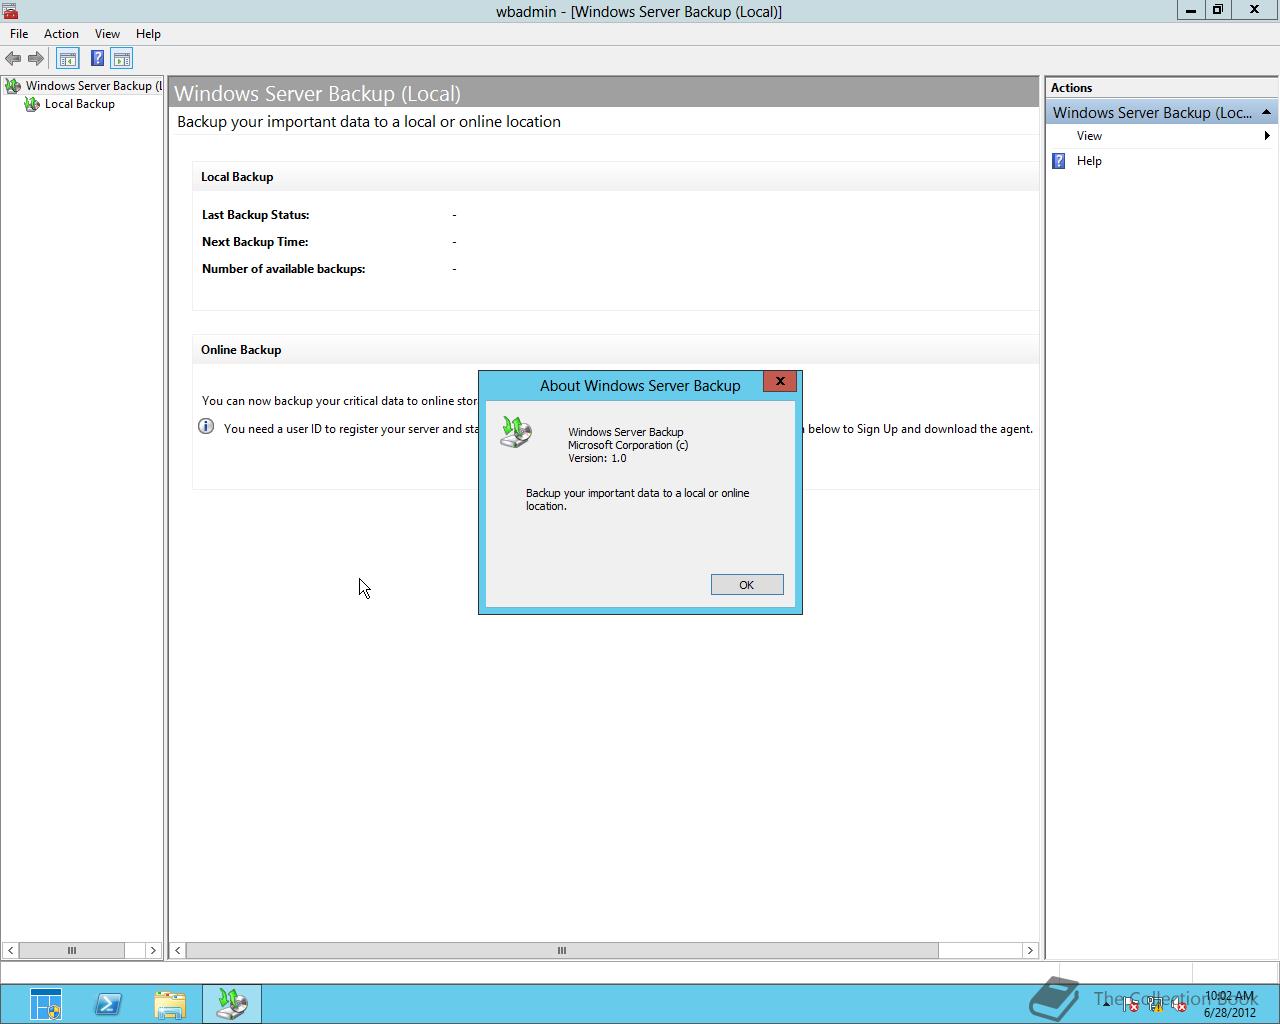
Task: Select Windows Server Backup node in tree
Action: (x=93, y=86)
